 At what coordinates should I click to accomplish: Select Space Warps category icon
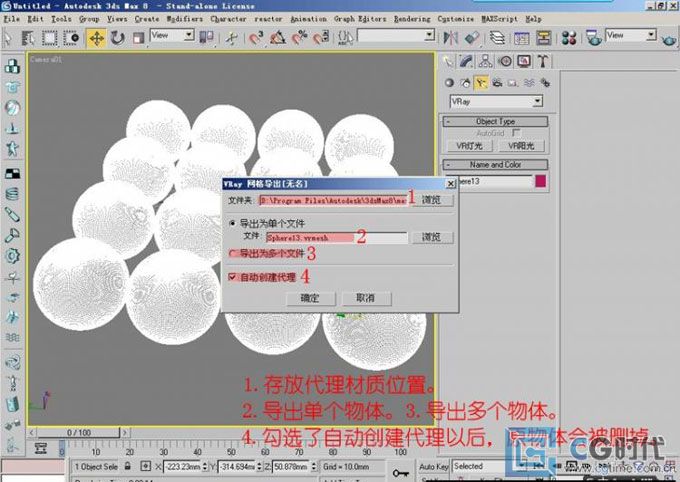529,82
